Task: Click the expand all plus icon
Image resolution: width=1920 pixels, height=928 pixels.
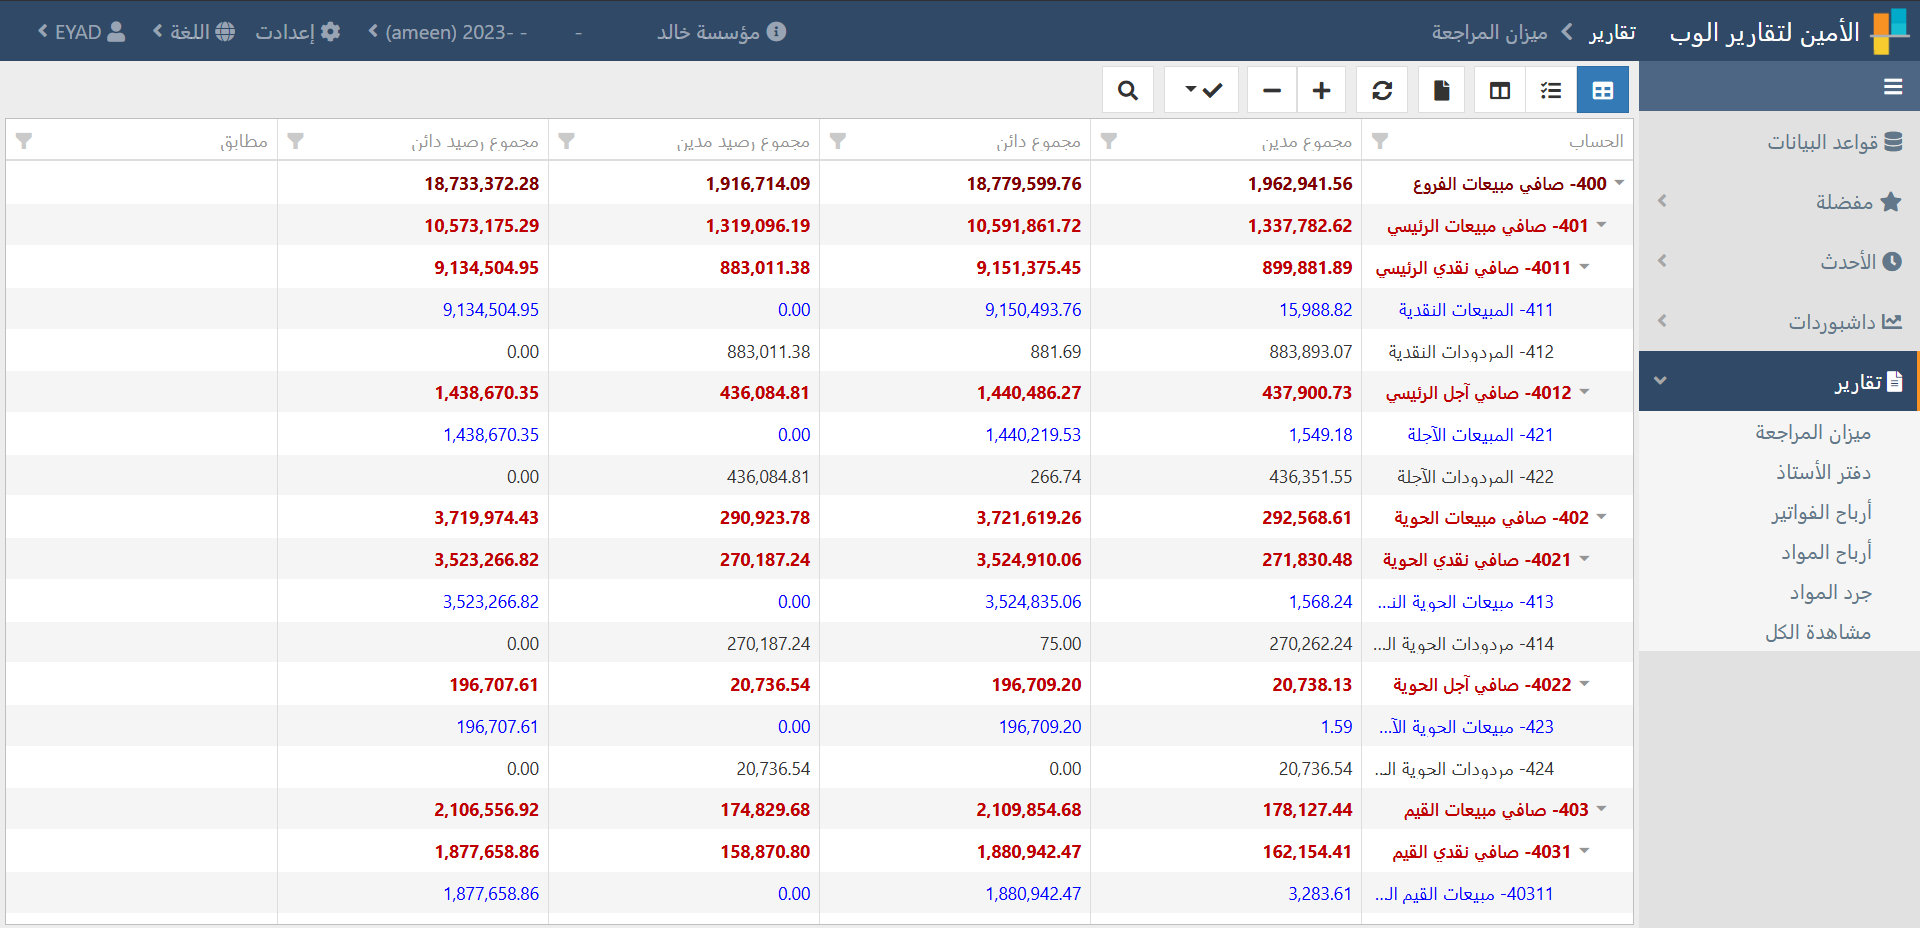Action: click(1321, 91)
